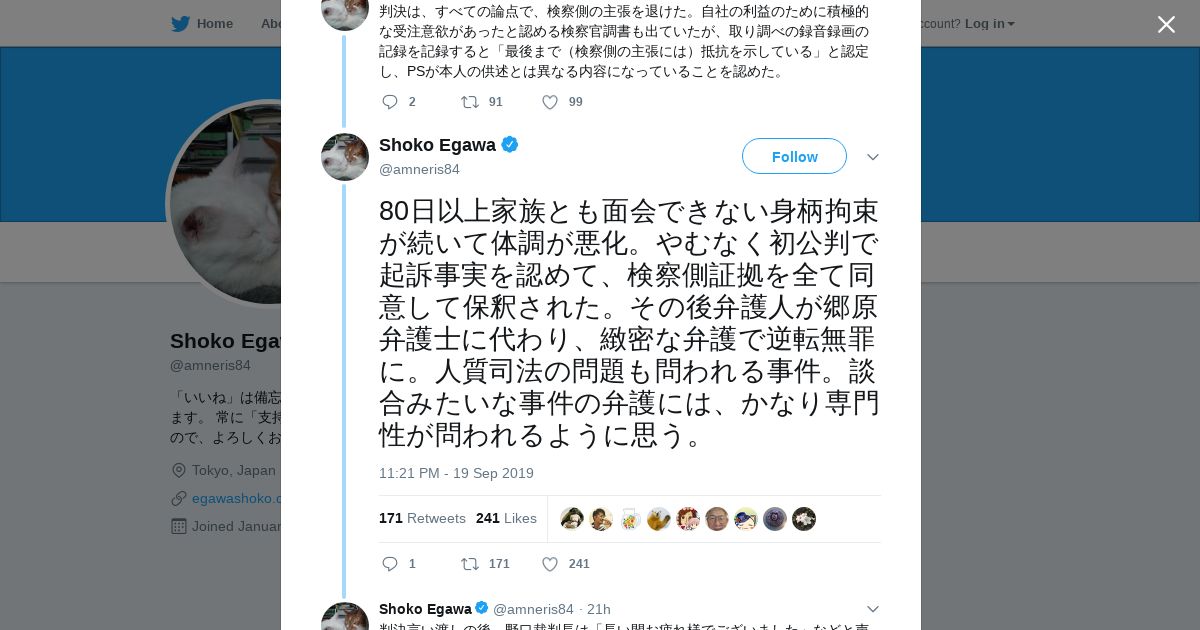Open options chevron on the bottom reply tweet

pyautogui.click(x=872, y=609)
